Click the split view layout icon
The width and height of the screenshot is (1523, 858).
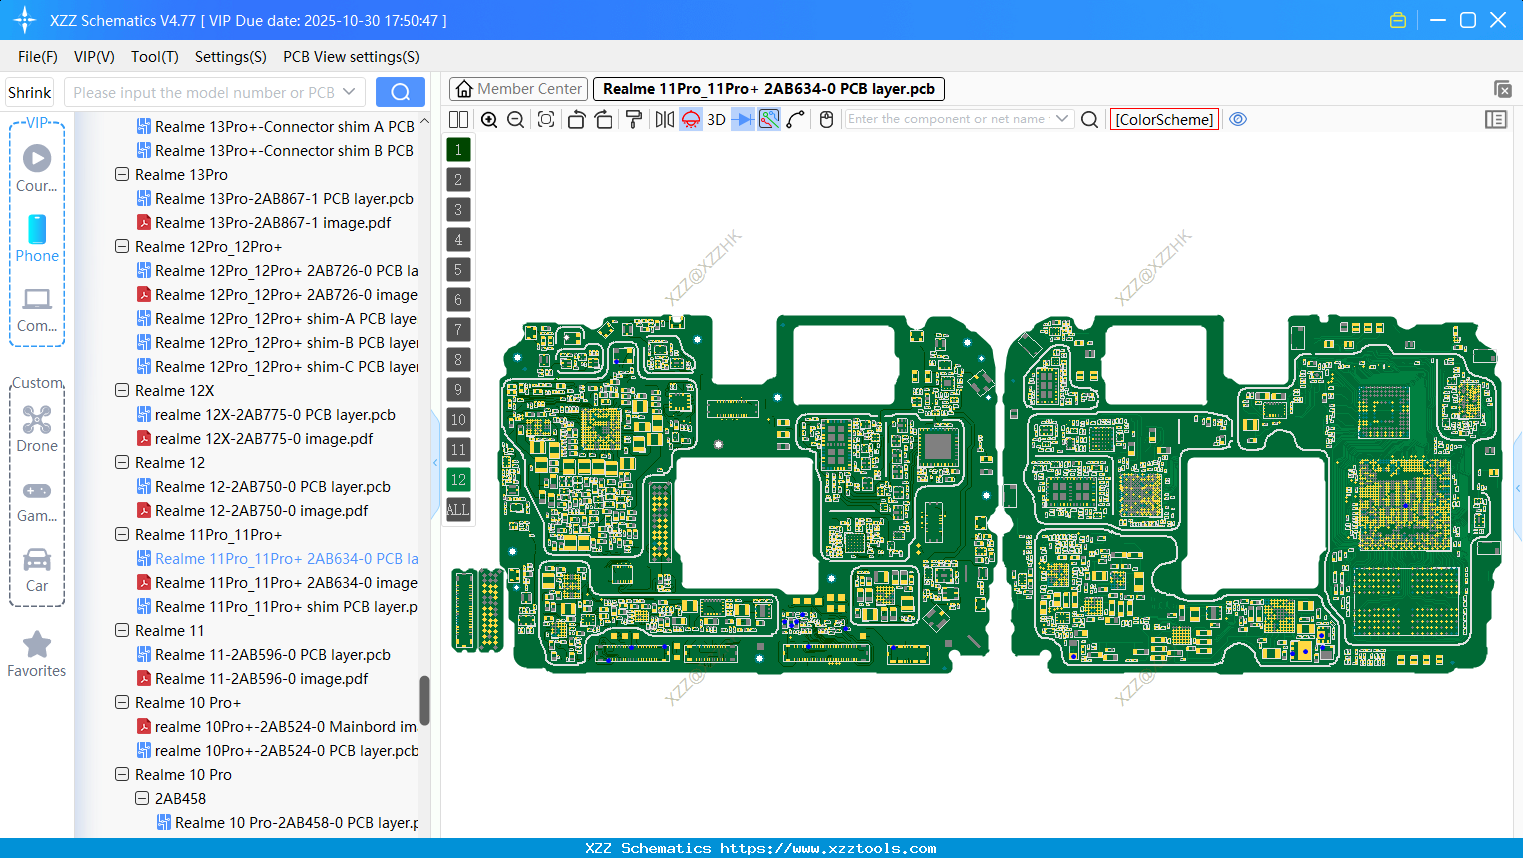(x=459, y=120)
